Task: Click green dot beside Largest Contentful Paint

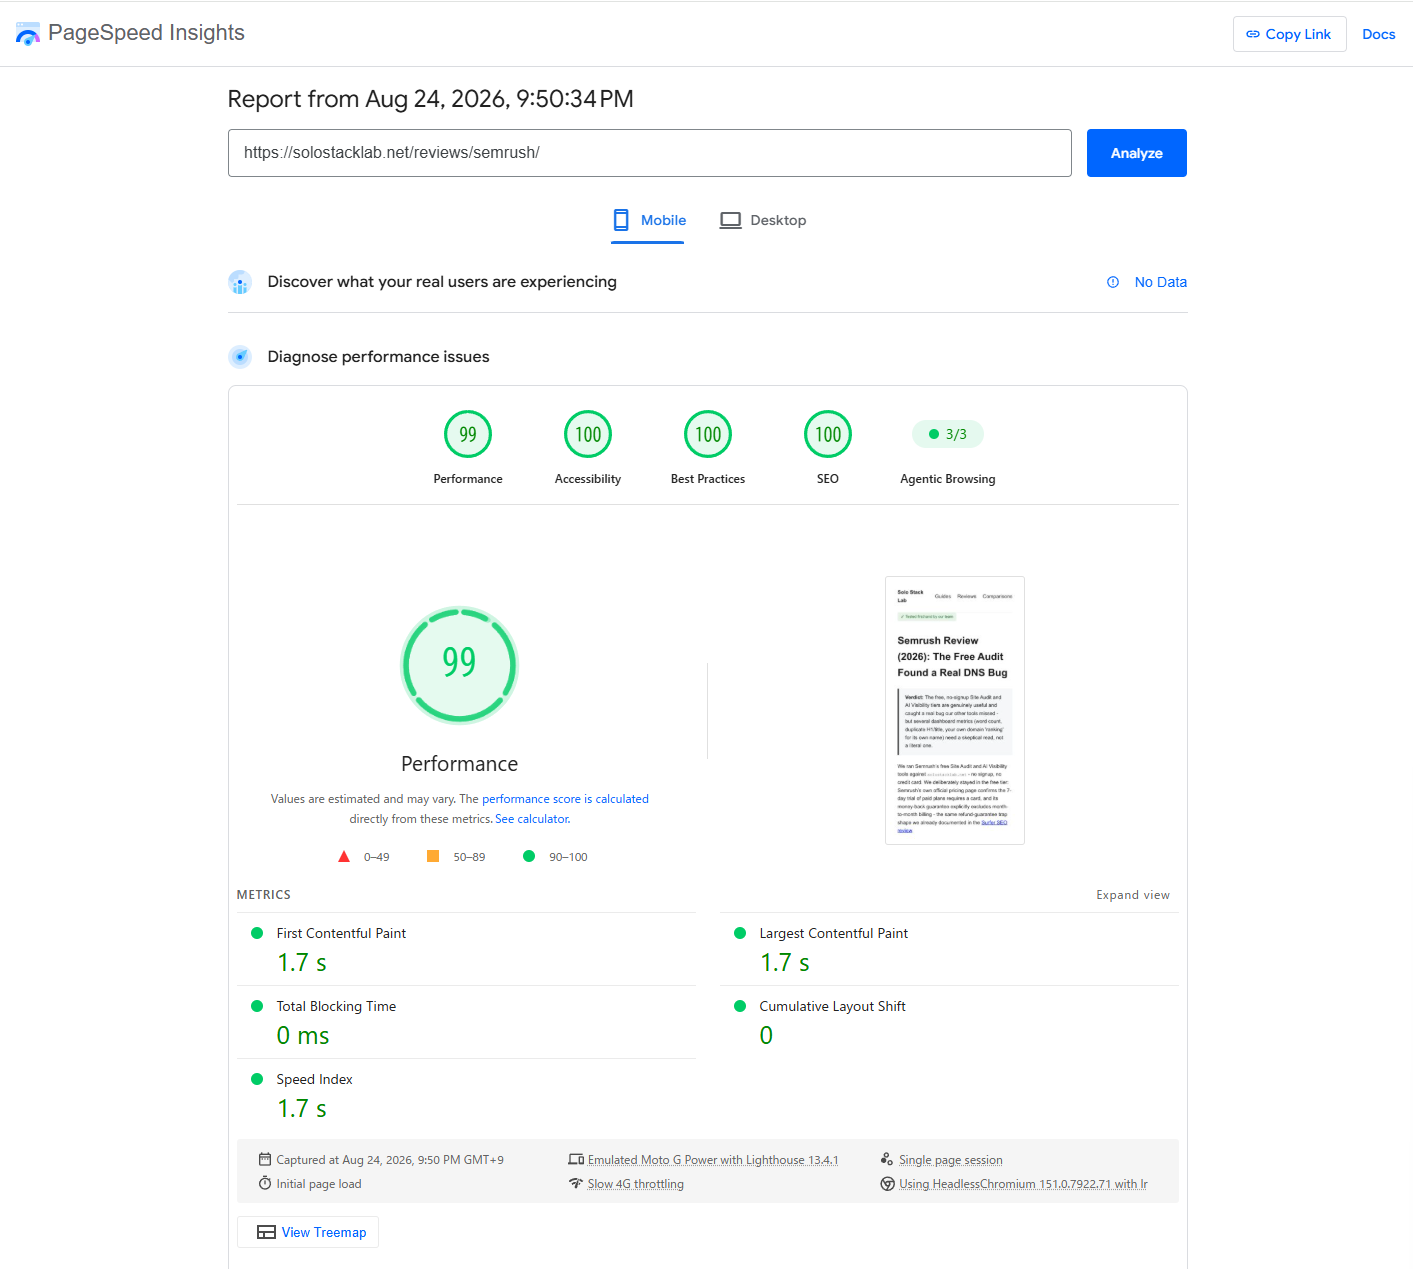Action: tap(740, 933)
